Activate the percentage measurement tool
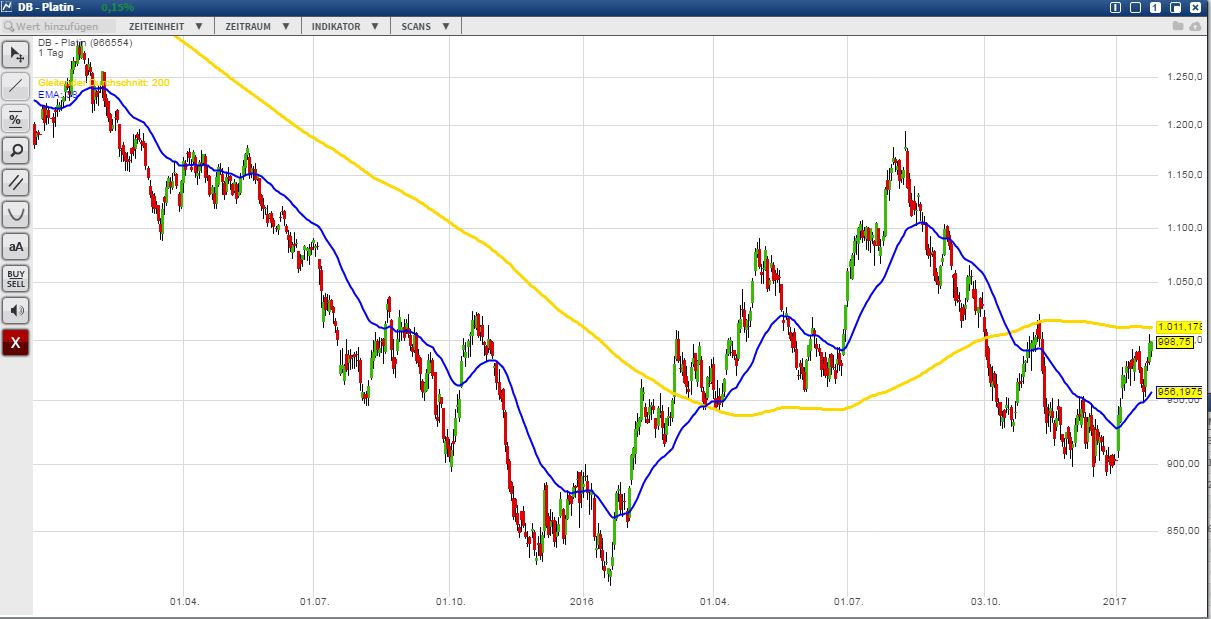This screenshot has width=1211, height=619. click(15, 119)
